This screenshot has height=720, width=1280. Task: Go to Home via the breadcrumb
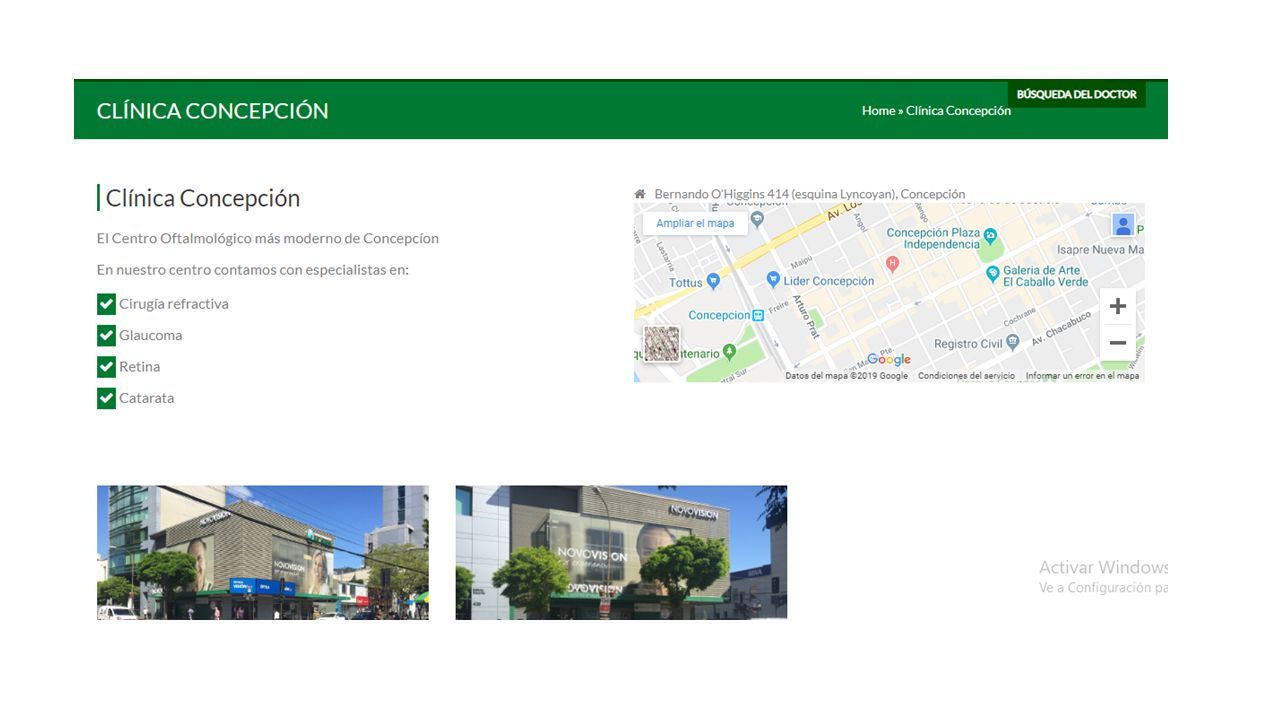click(878, 111)
